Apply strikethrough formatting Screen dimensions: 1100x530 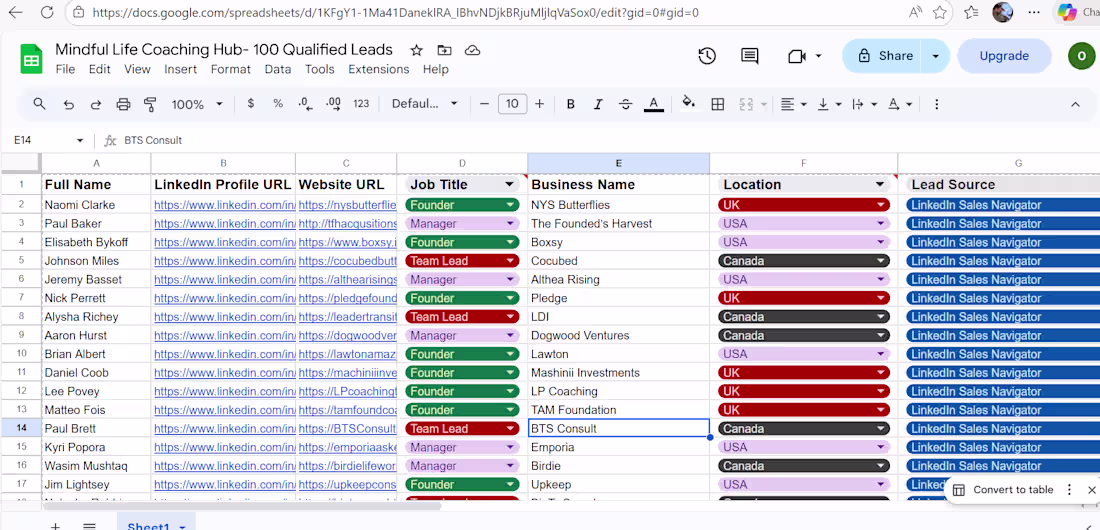pos(626,104)
